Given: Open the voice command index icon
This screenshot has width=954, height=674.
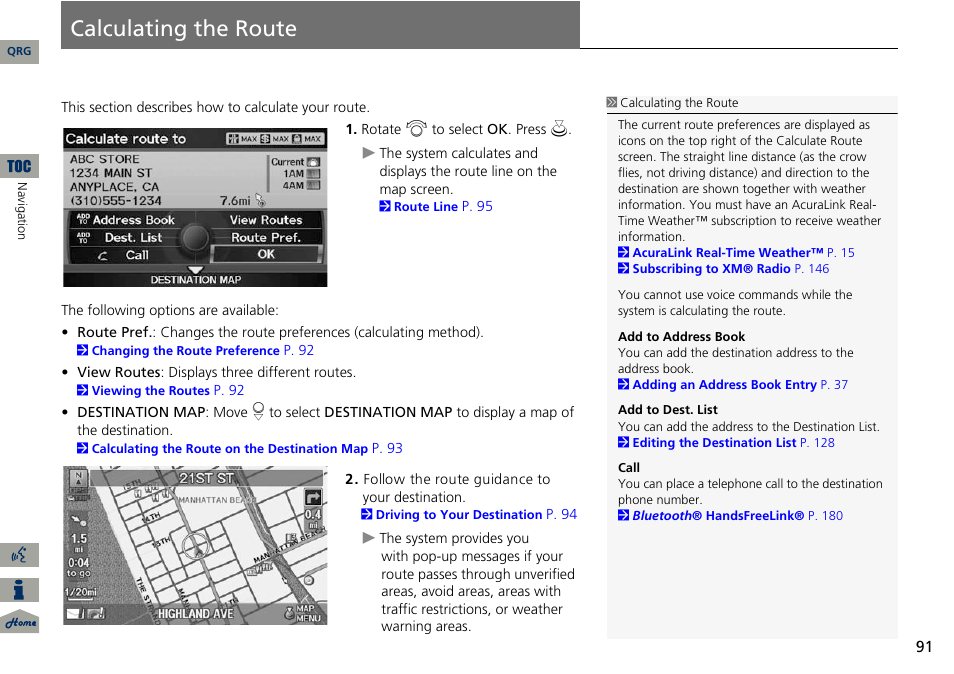Looking at the screenshot, I should pyautogui.click(x=19, y=555).
